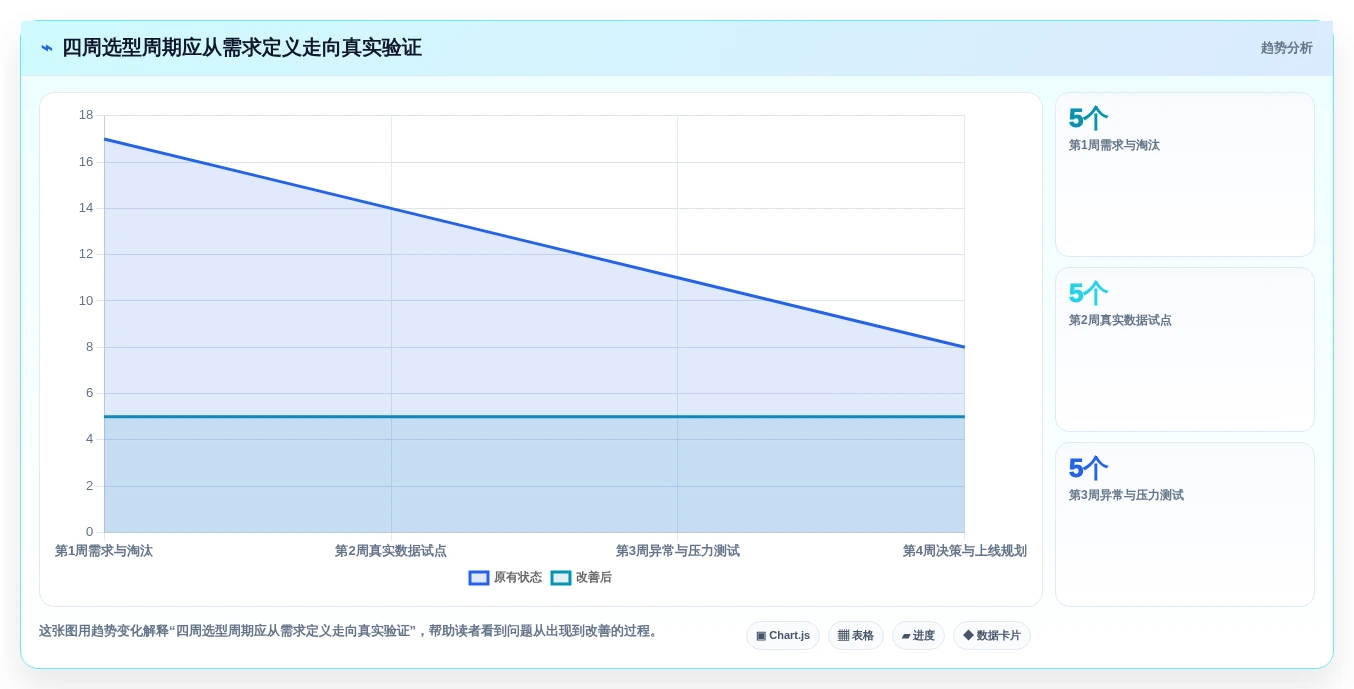Click the 趋势分析 label in header
The height and width of the screenshot is (689, 1354).
[1286, 48]
